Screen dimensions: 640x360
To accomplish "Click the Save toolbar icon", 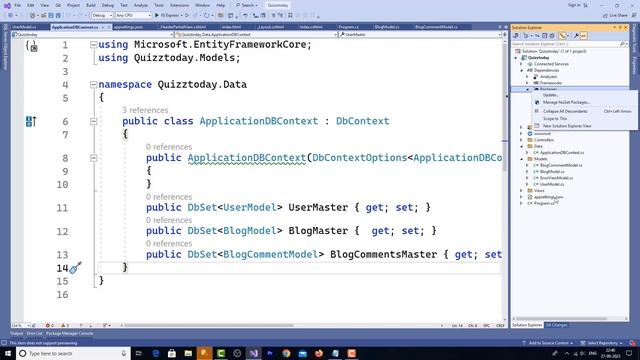I will (51, 16).
